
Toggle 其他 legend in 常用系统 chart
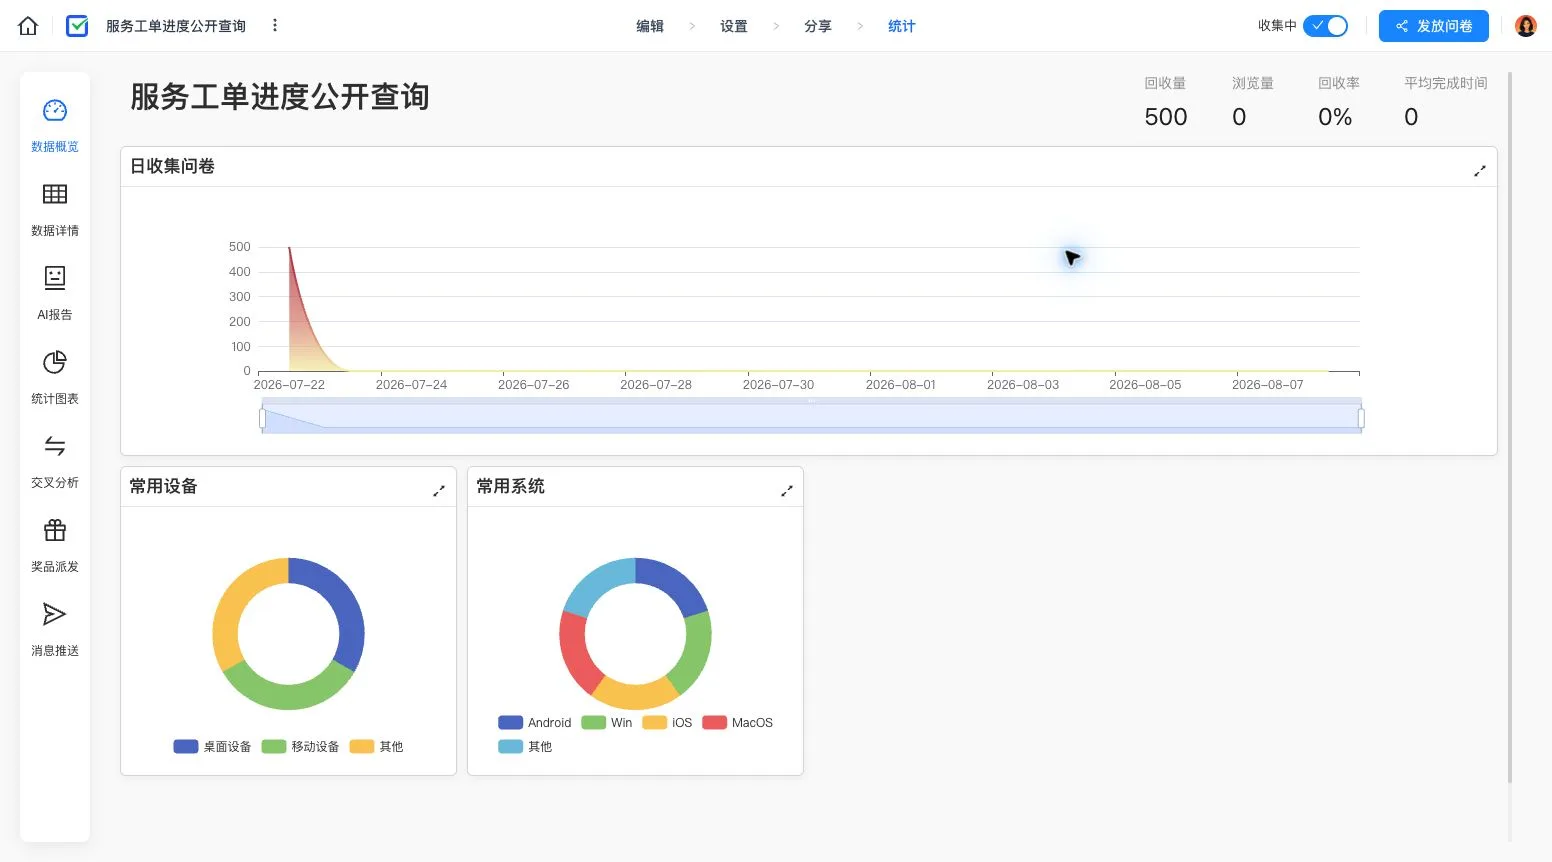525,747
